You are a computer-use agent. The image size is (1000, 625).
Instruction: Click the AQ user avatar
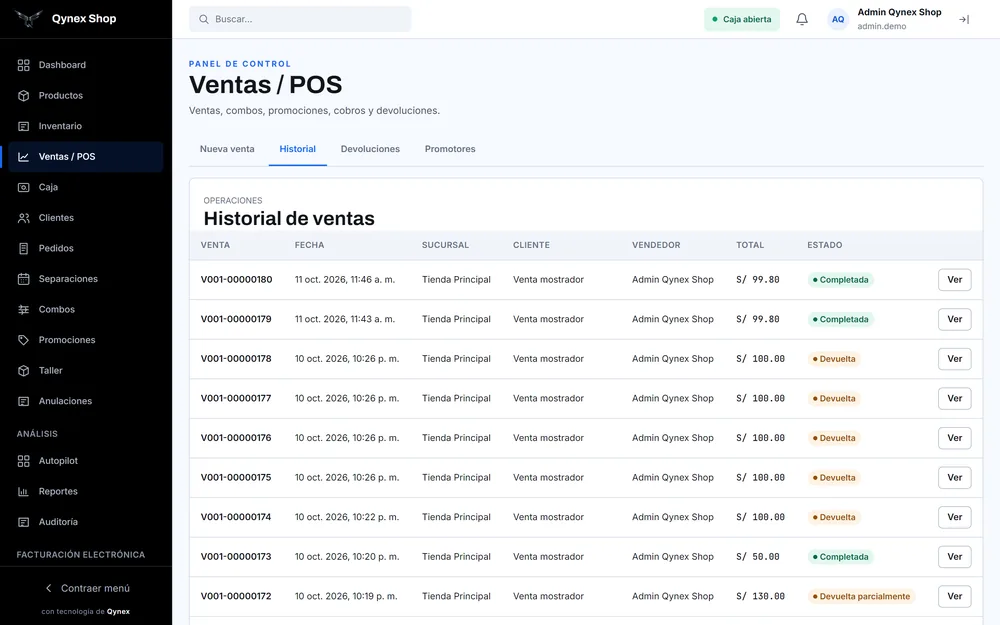pos(838,19)
